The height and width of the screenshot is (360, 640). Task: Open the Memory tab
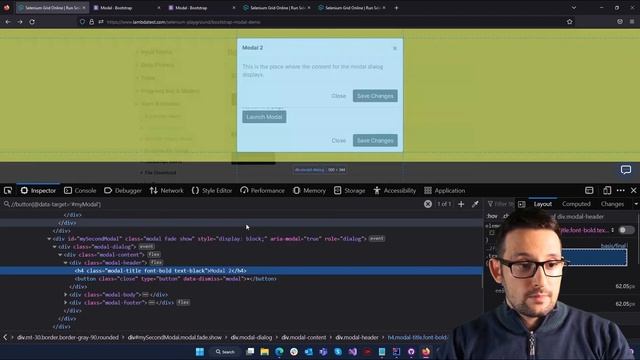[x=309, y=191]
